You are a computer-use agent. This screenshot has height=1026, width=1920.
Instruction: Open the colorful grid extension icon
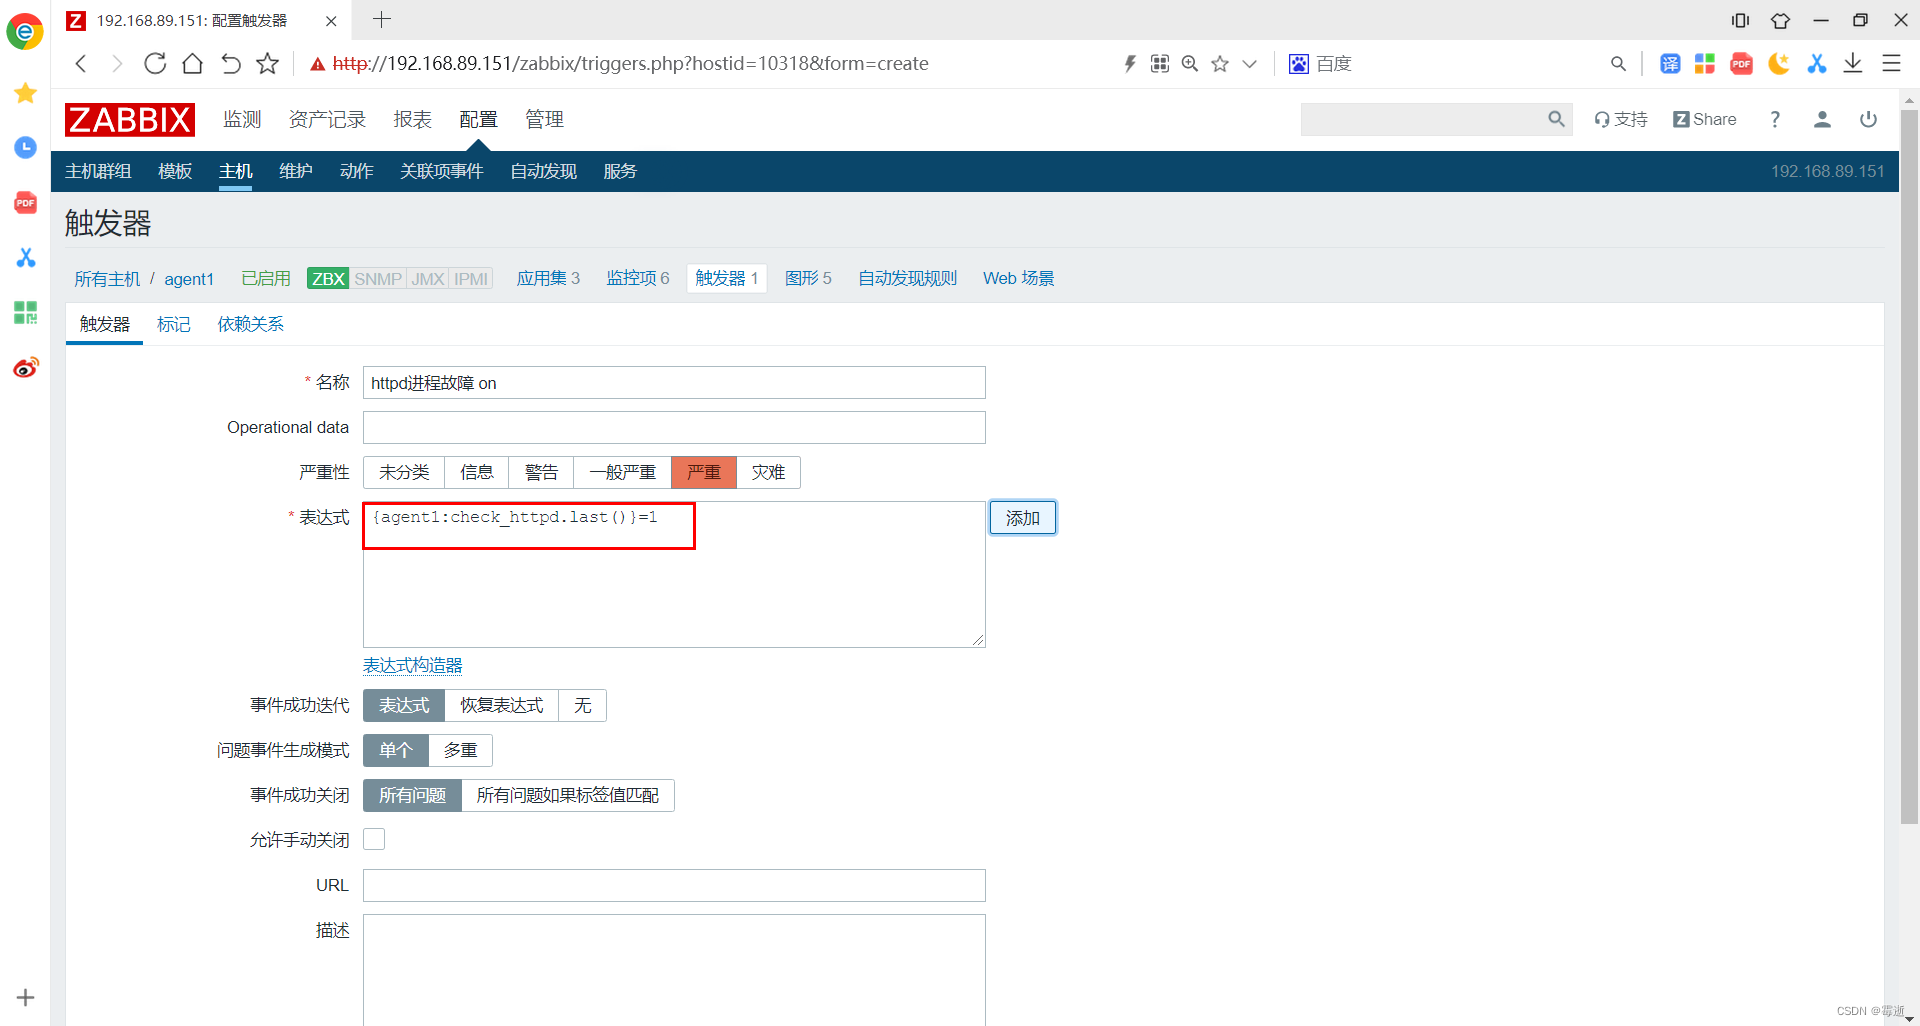(1705, 64)
